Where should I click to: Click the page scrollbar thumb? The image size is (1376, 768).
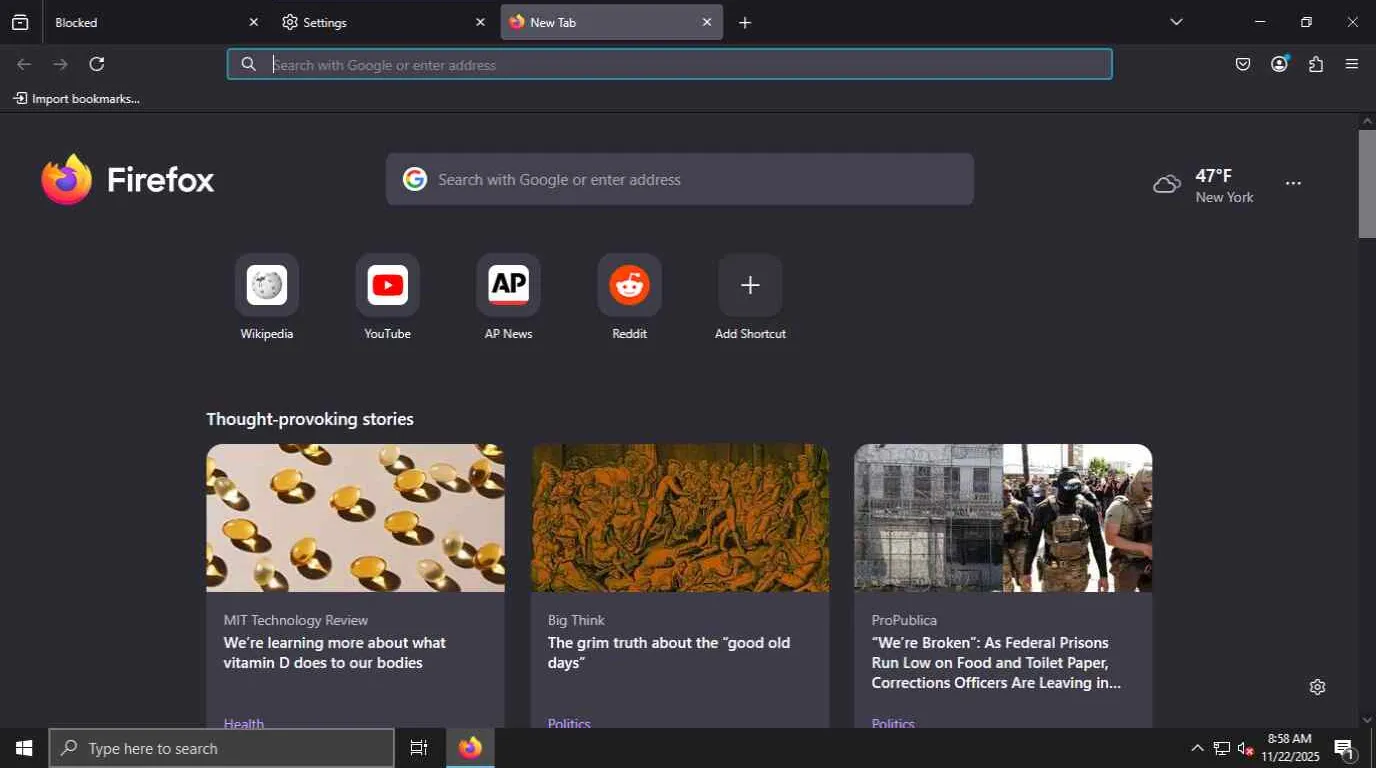coord(1367,184)
